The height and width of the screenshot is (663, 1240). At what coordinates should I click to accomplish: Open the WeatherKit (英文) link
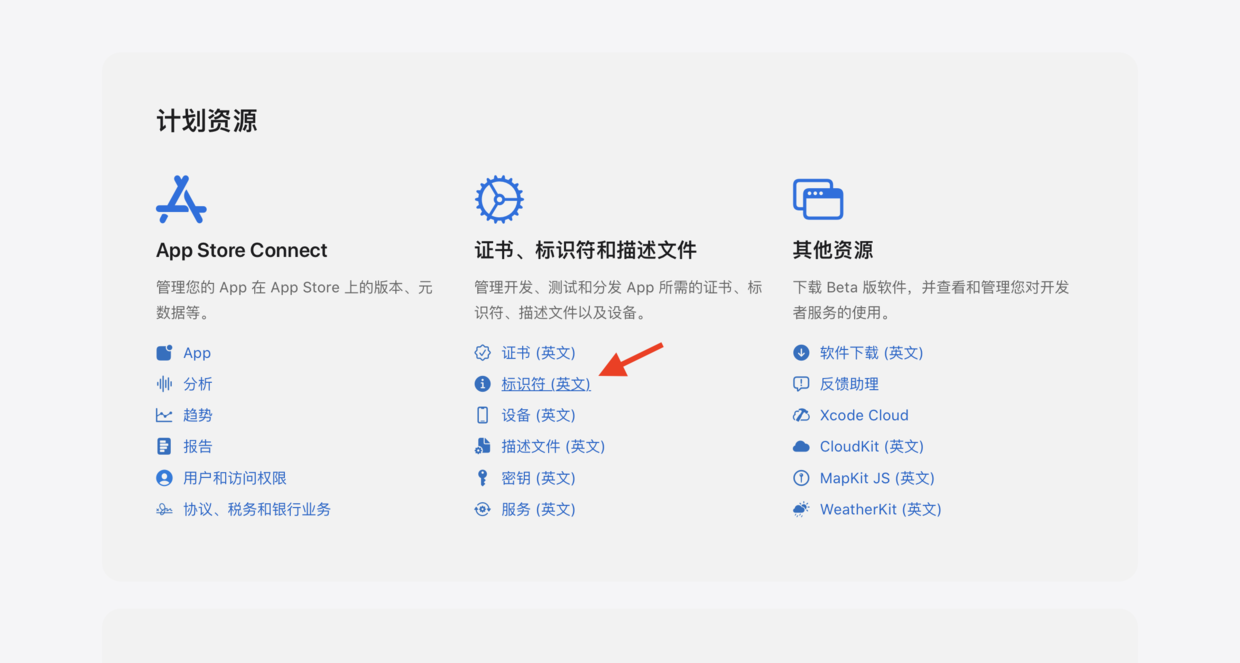pos(881,509)
